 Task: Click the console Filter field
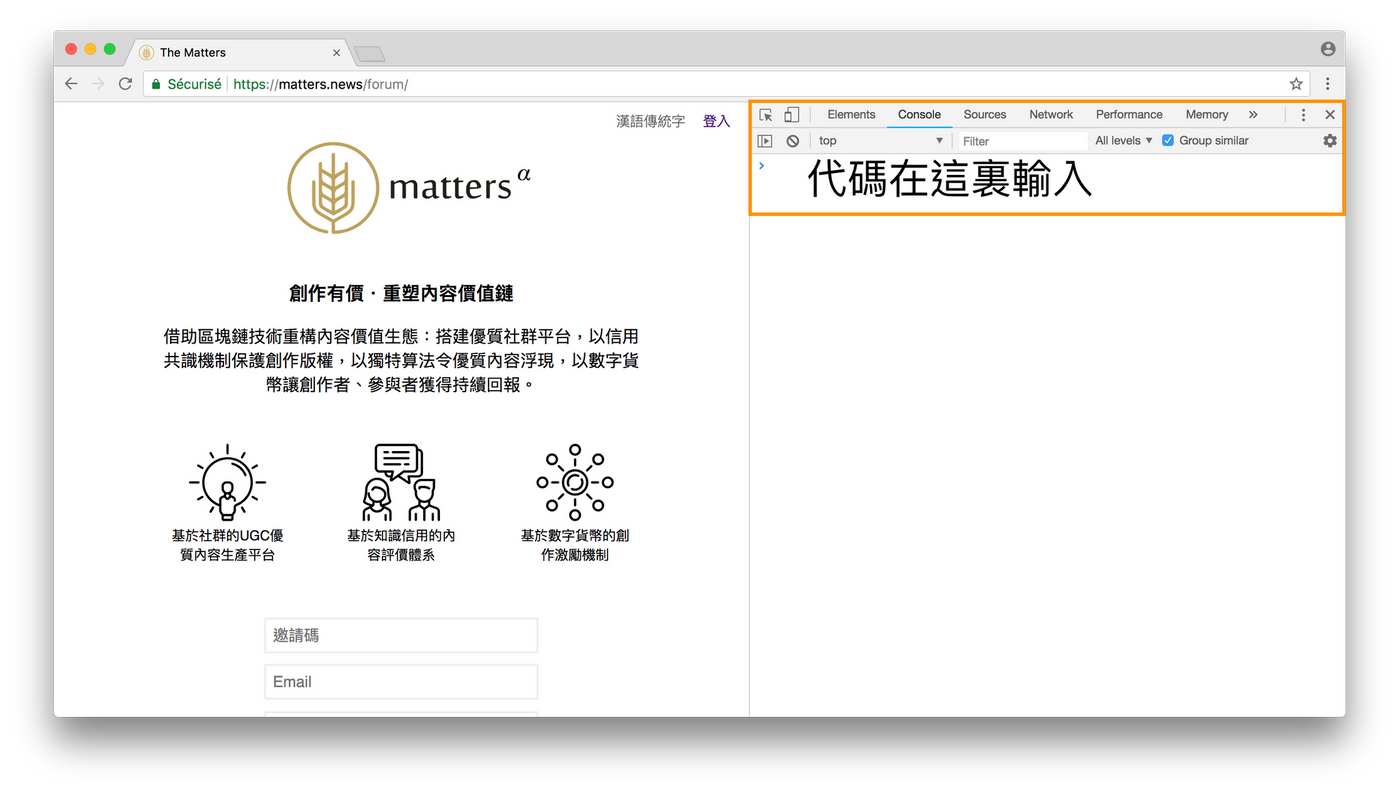[1022, 141]
